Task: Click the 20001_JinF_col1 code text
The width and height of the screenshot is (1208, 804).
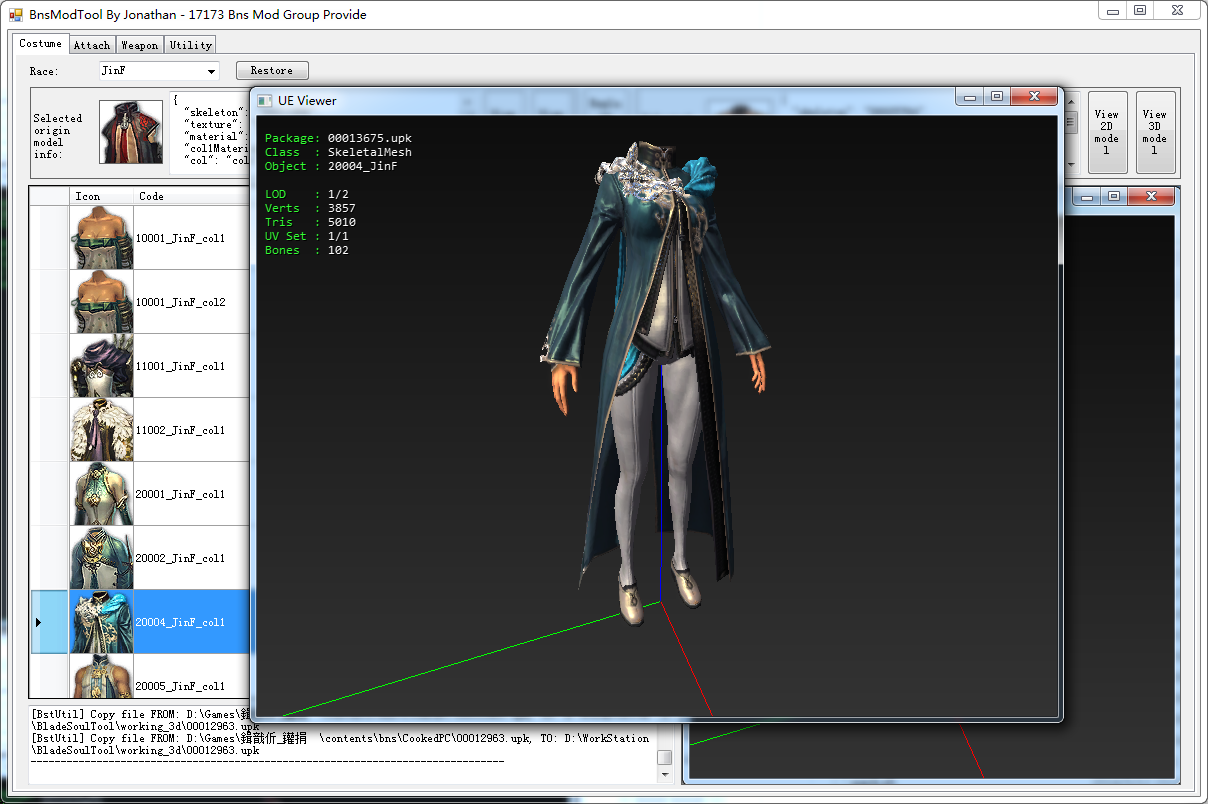Action: (x=181, y=495)
